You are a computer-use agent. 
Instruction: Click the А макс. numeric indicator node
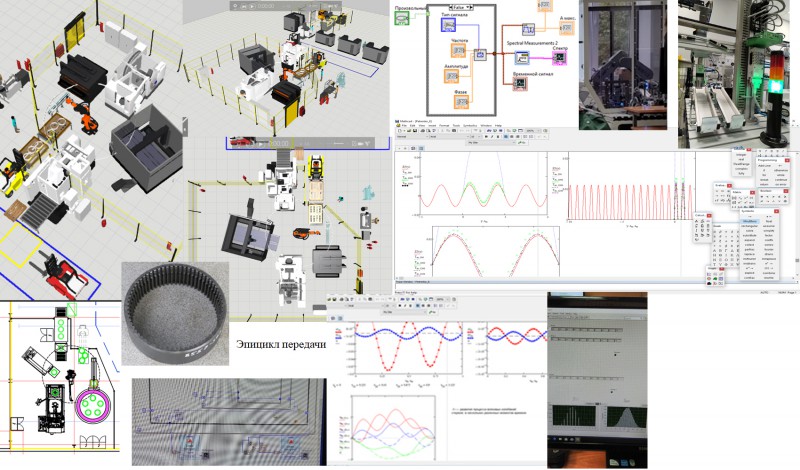[x=567, y=28]
